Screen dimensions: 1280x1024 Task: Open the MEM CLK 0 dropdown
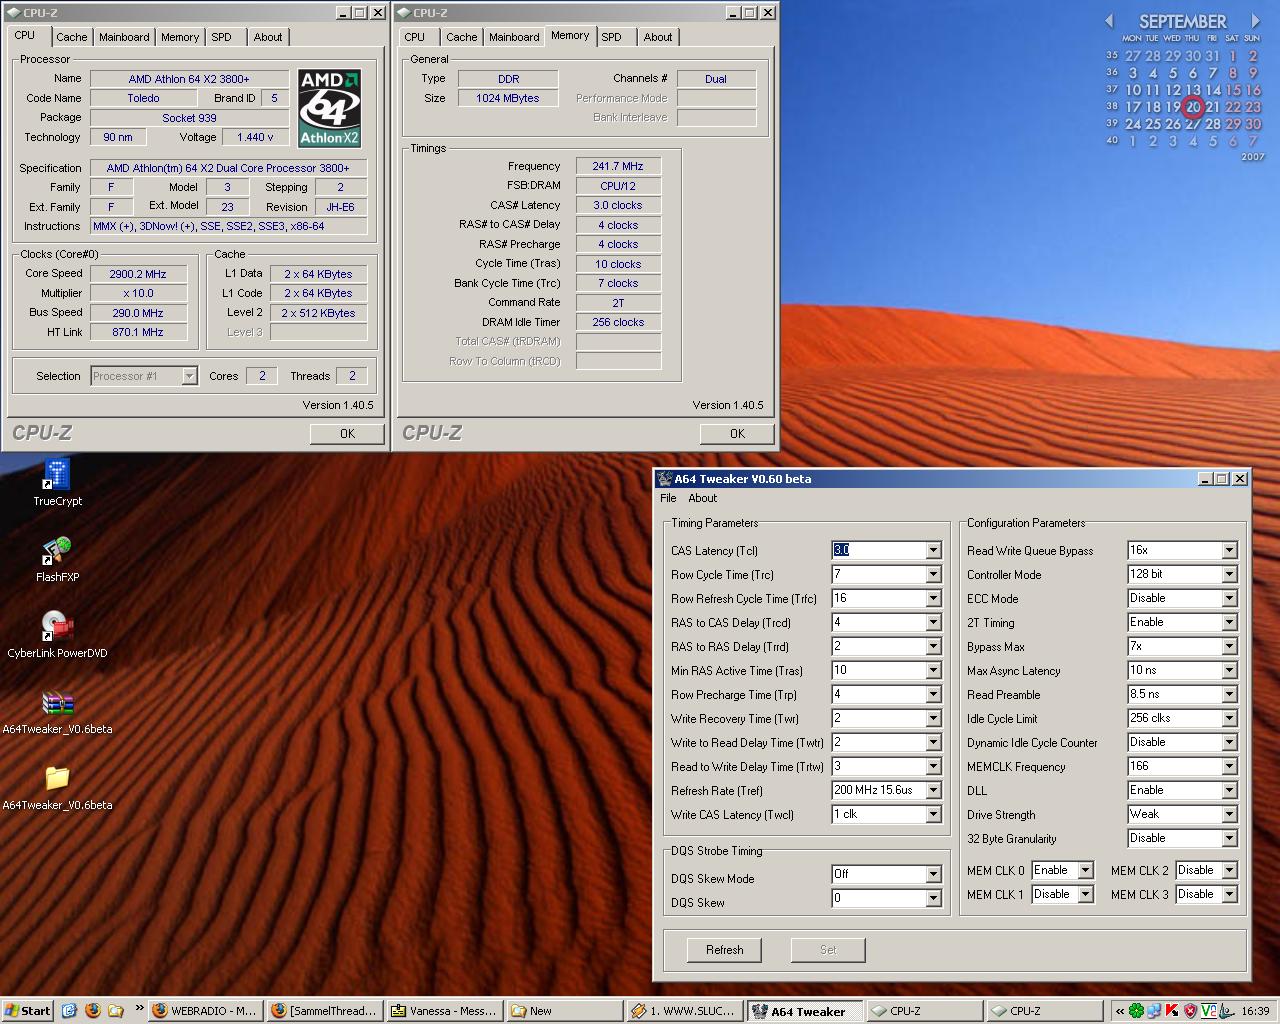pyautogui.click(x=1085, y=870)
